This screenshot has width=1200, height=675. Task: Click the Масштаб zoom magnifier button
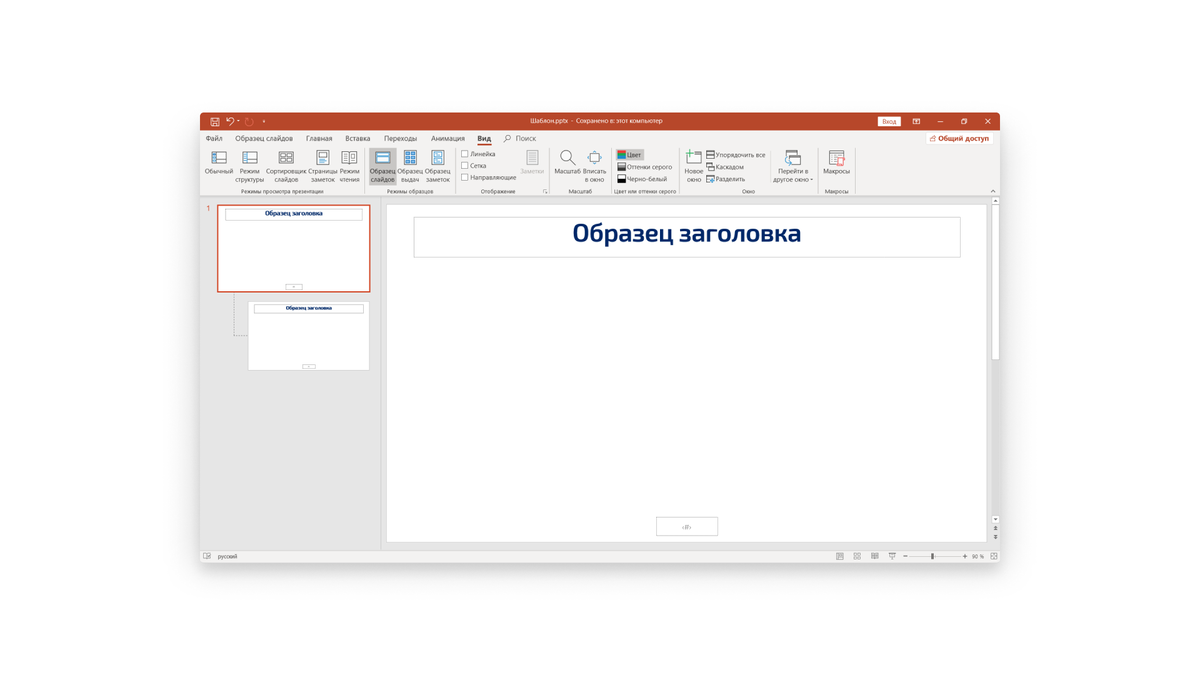(567, 163)
